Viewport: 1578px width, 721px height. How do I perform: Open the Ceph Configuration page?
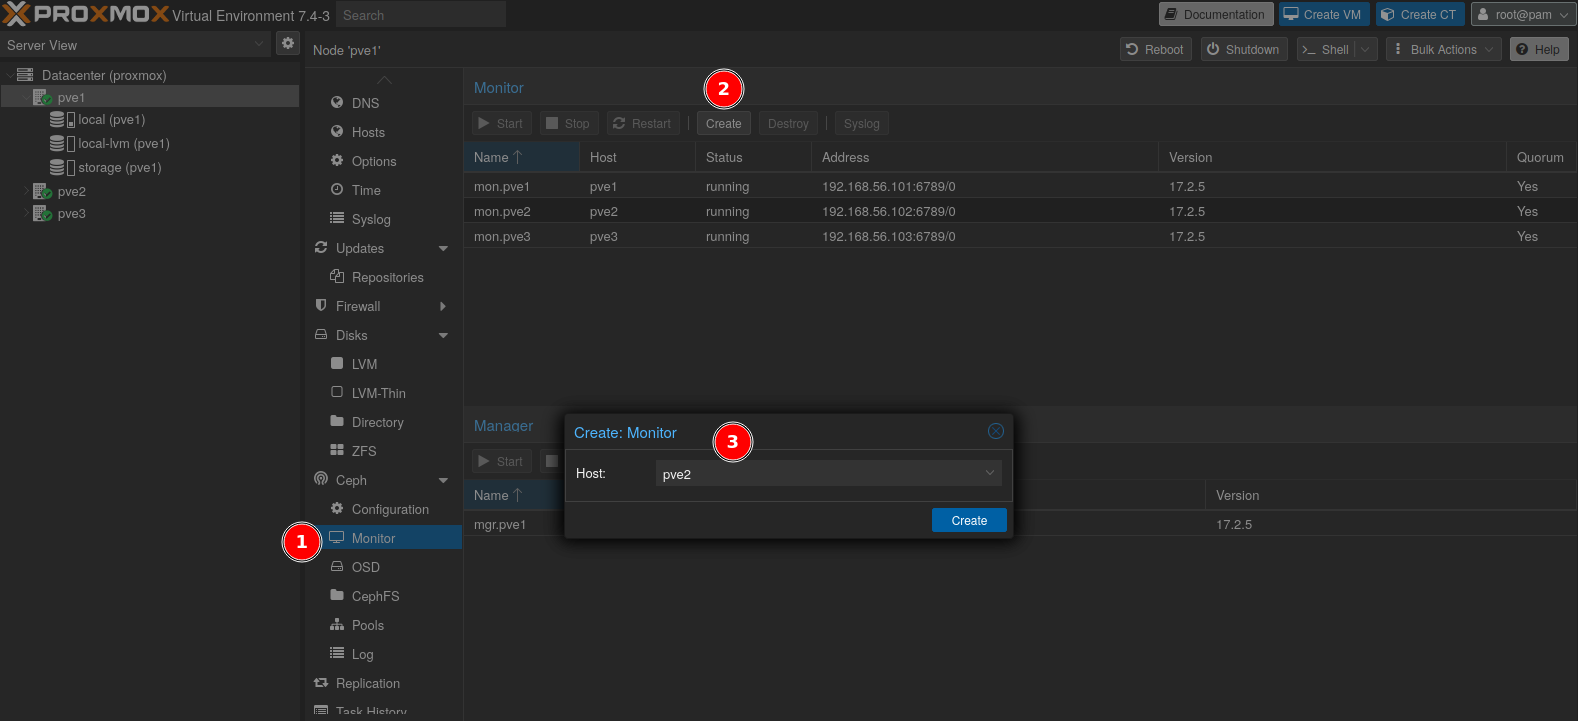pyautogui.click(x=390, y=509)
